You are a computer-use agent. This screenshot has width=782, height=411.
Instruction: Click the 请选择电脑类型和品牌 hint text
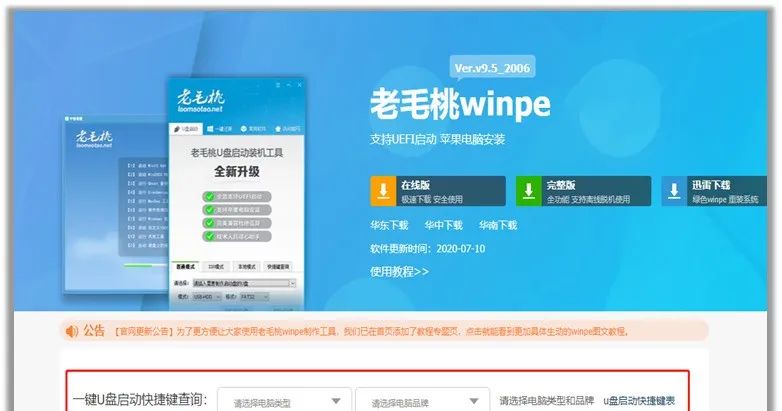coord(547,401)
